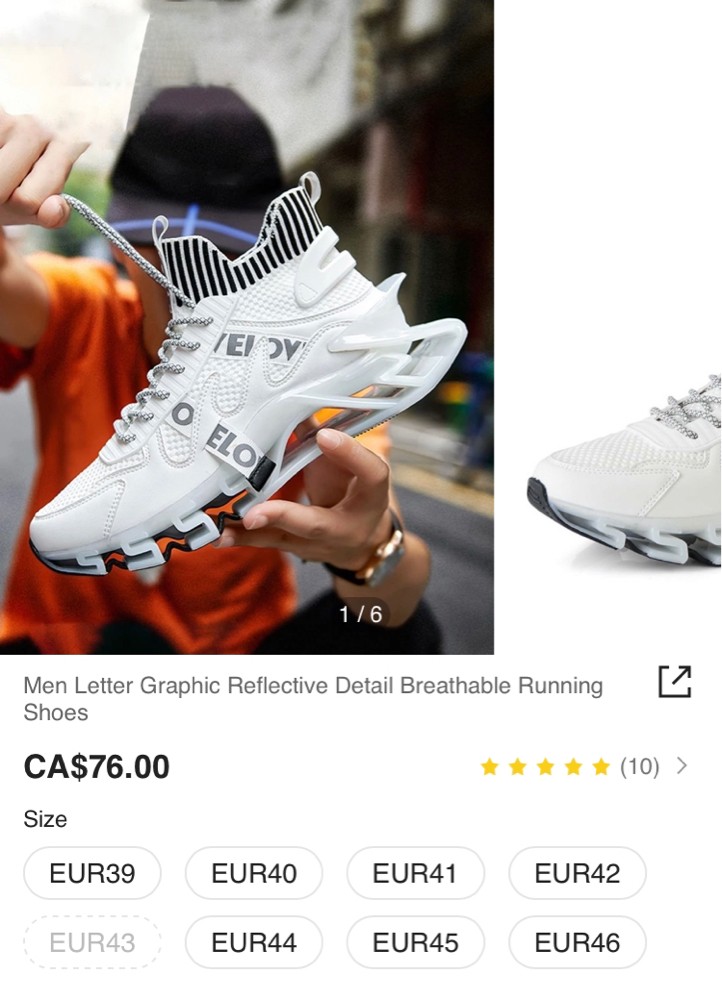722x1000 pixels.
Task: Open the (10) reviews count
Action: pos(640,766)
